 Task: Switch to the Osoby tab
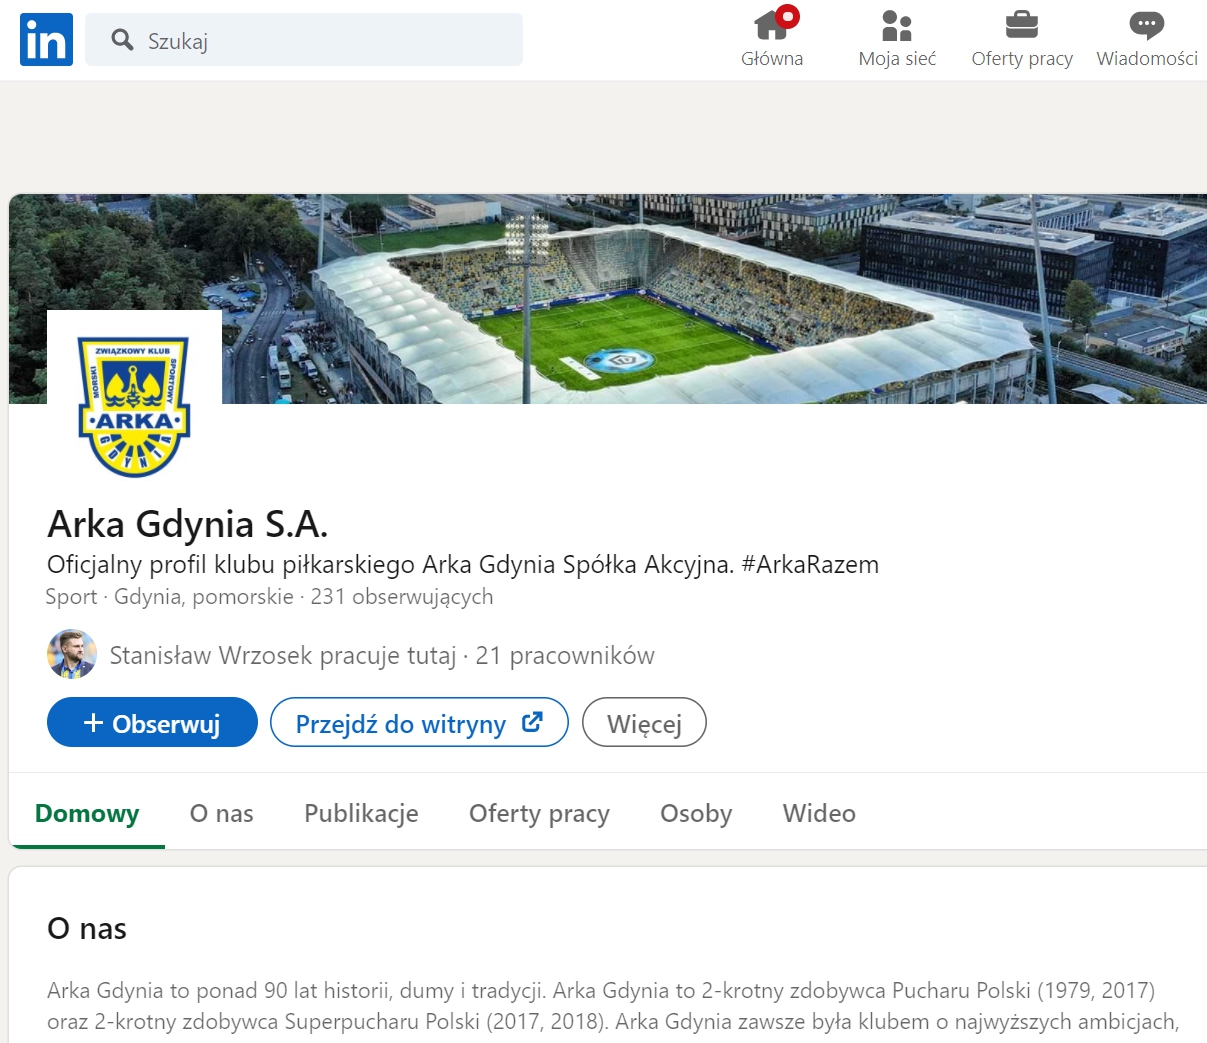[x=696, y=813]
